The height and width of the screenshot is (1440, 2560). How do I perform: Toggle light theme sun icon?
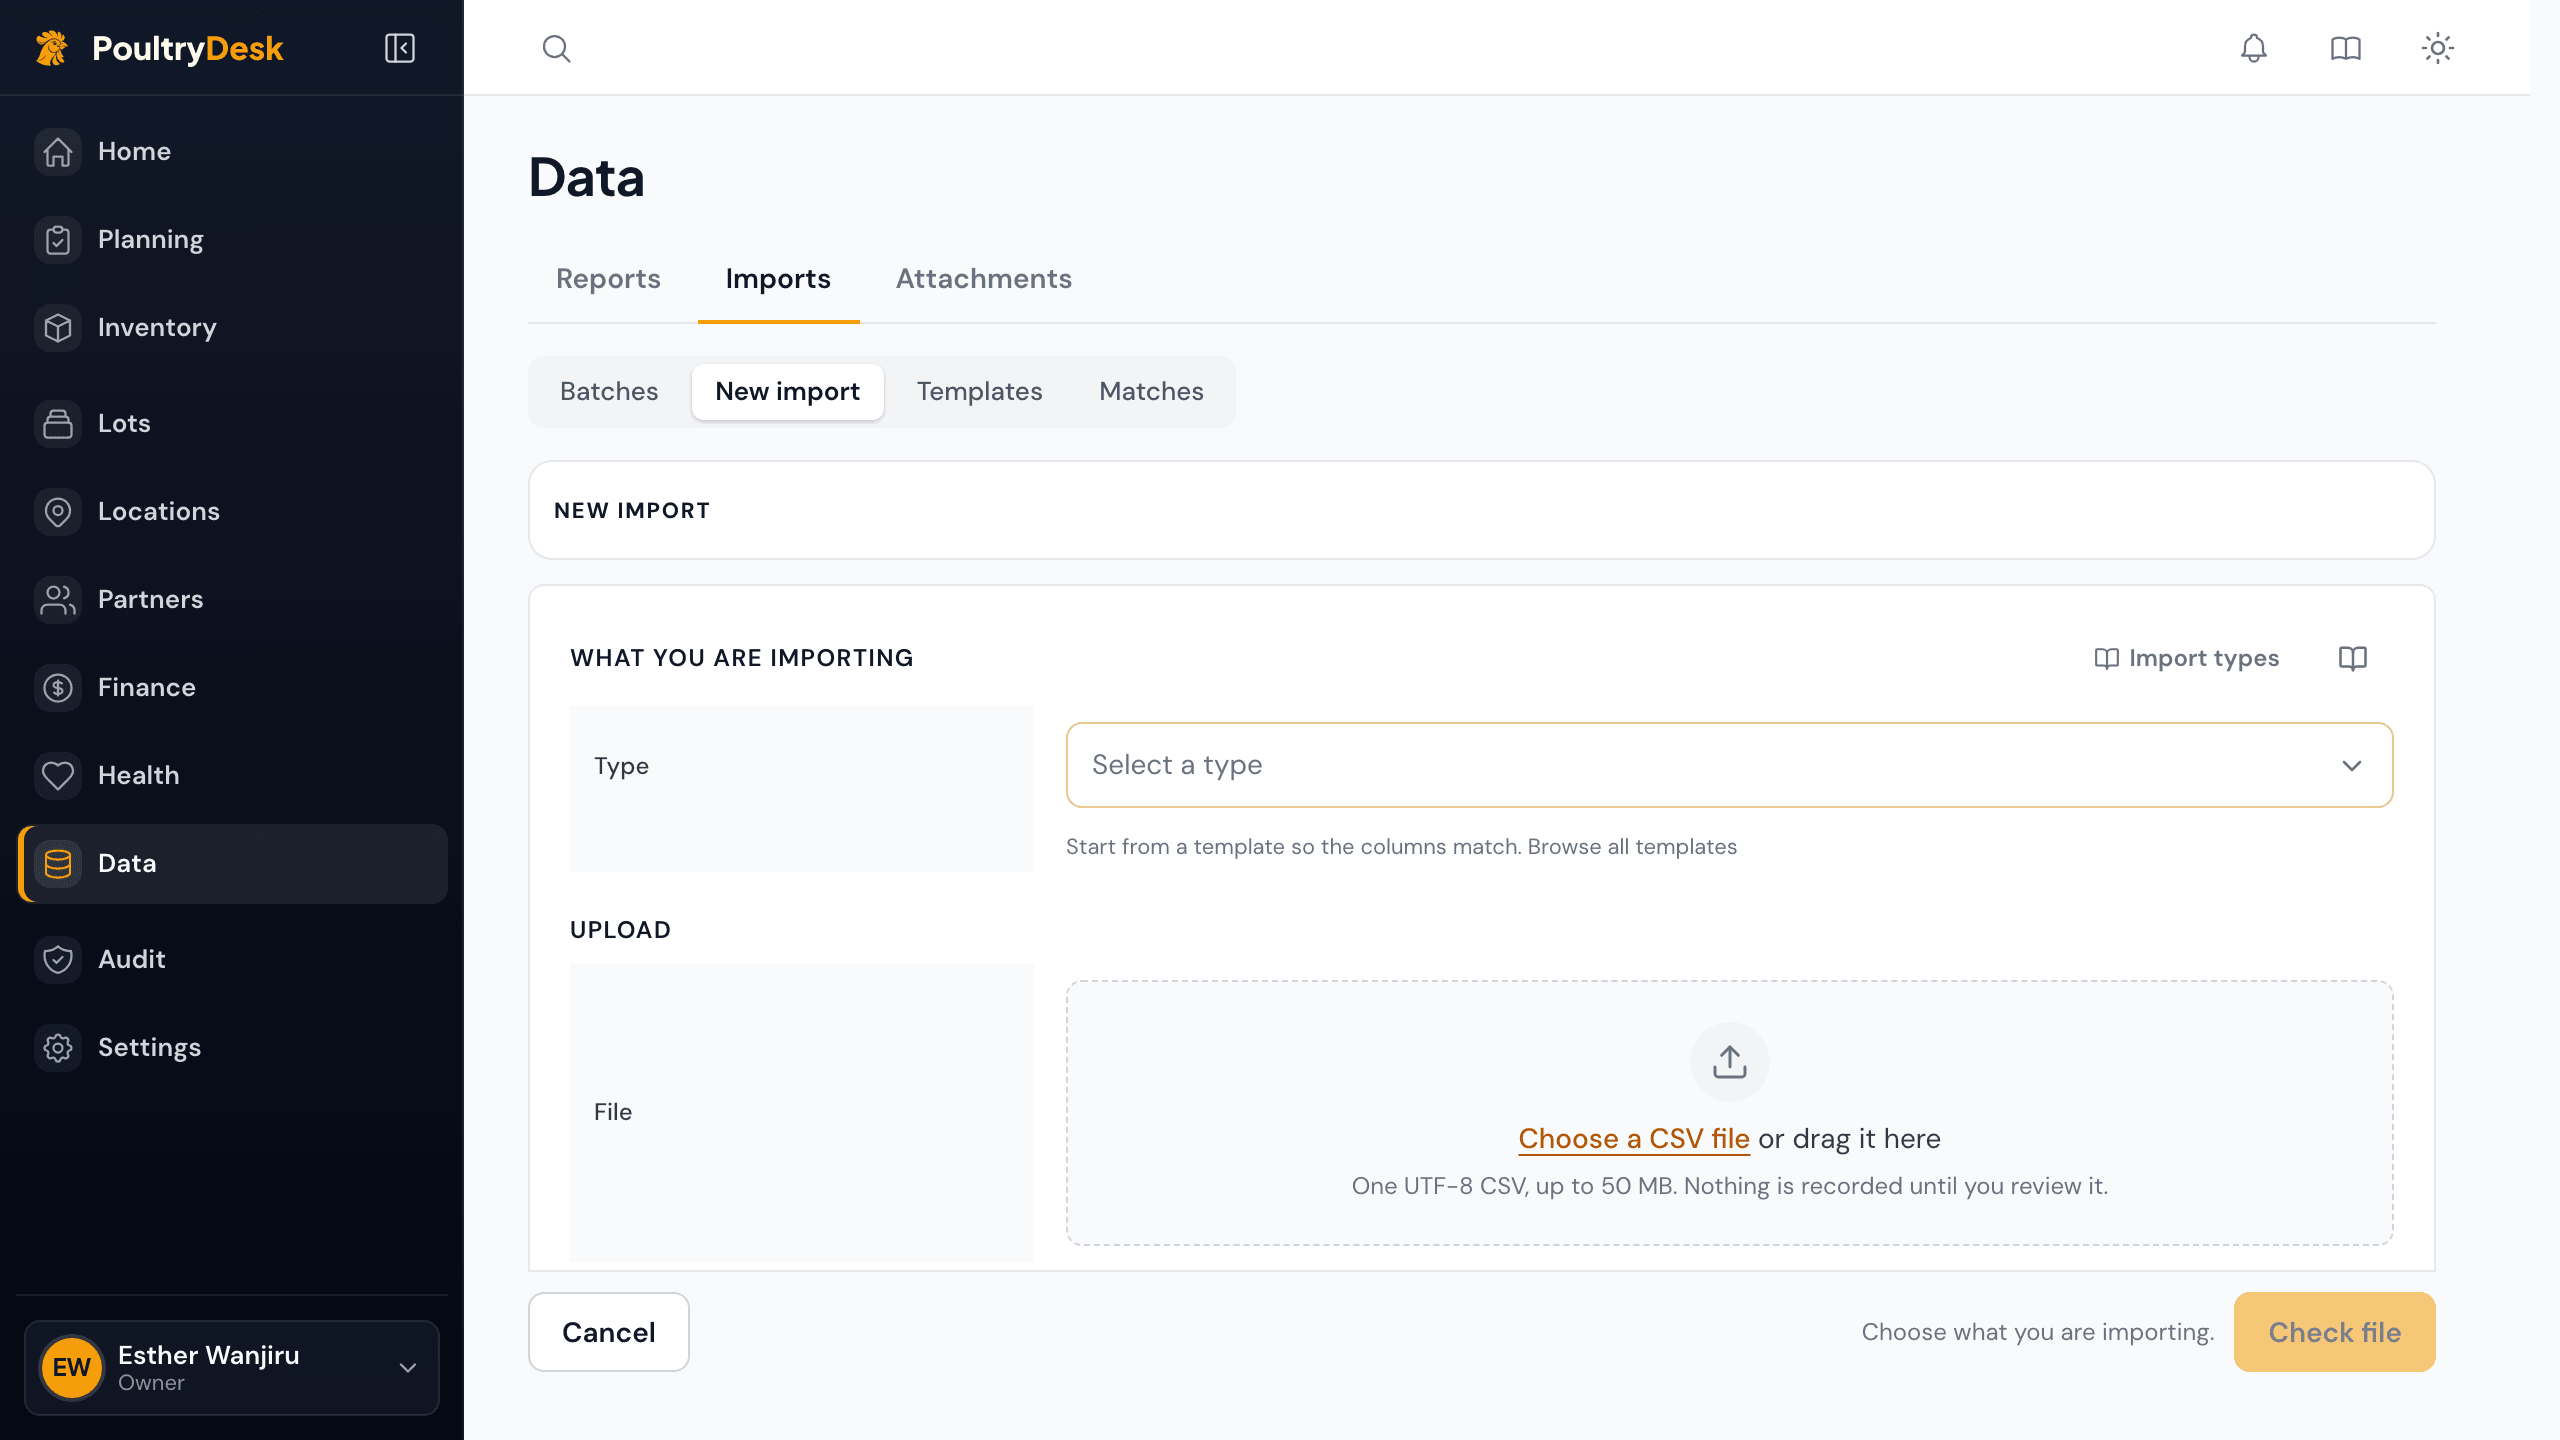tap(2437, 48)
